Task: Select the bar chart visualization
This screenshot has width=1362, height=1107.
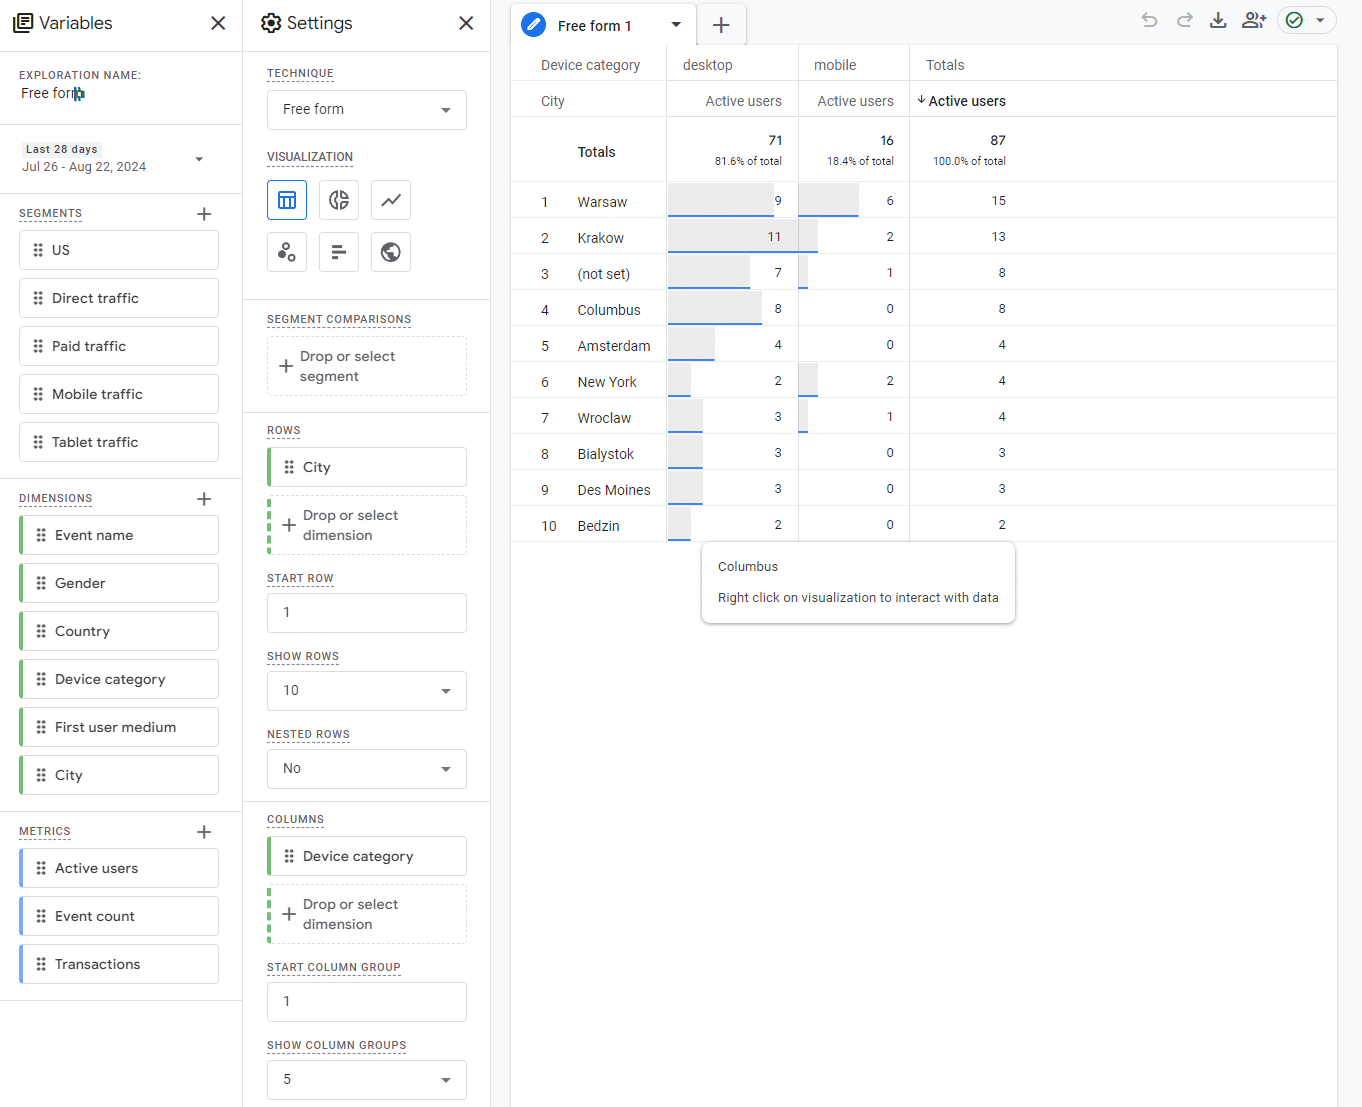Action: 339,252
